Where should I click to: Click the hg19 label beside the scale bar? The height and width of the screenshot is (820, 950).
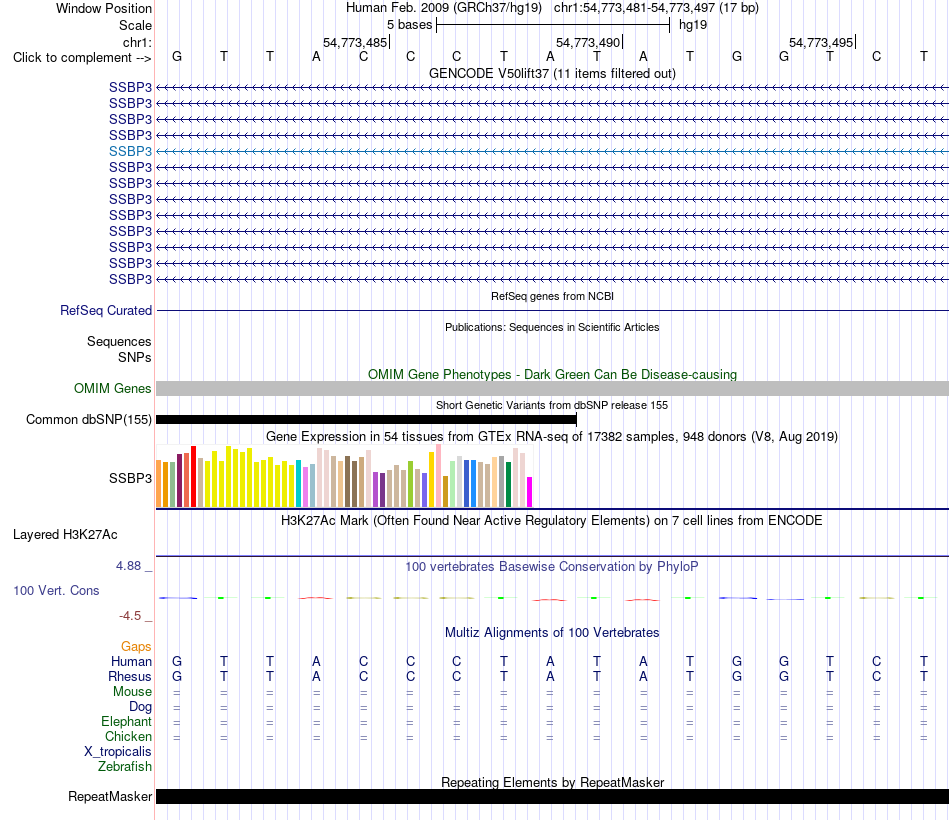[x=693, y=25]
